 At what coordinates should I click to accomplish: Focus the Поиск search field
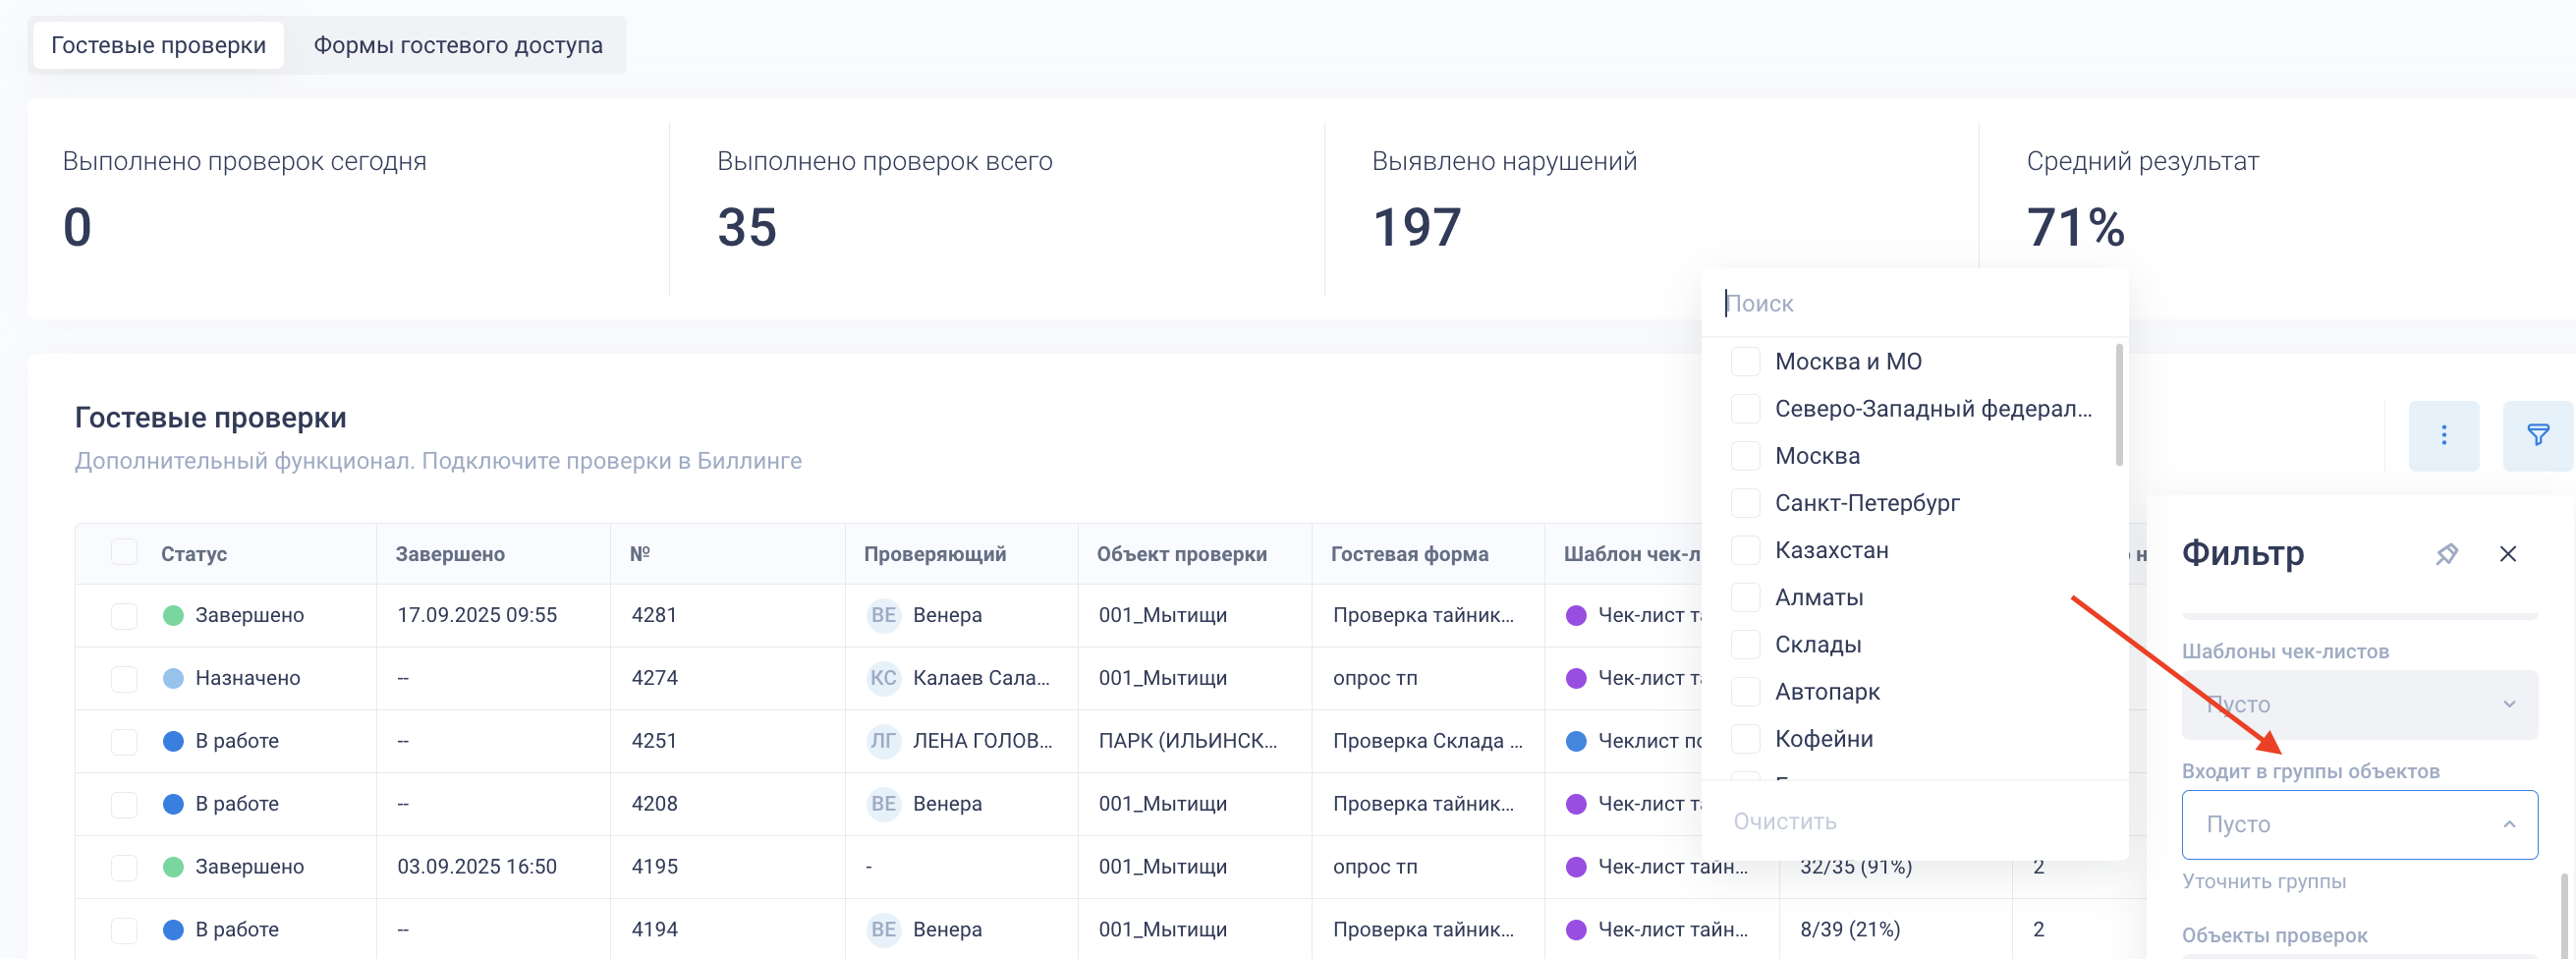coord(1910,303)
